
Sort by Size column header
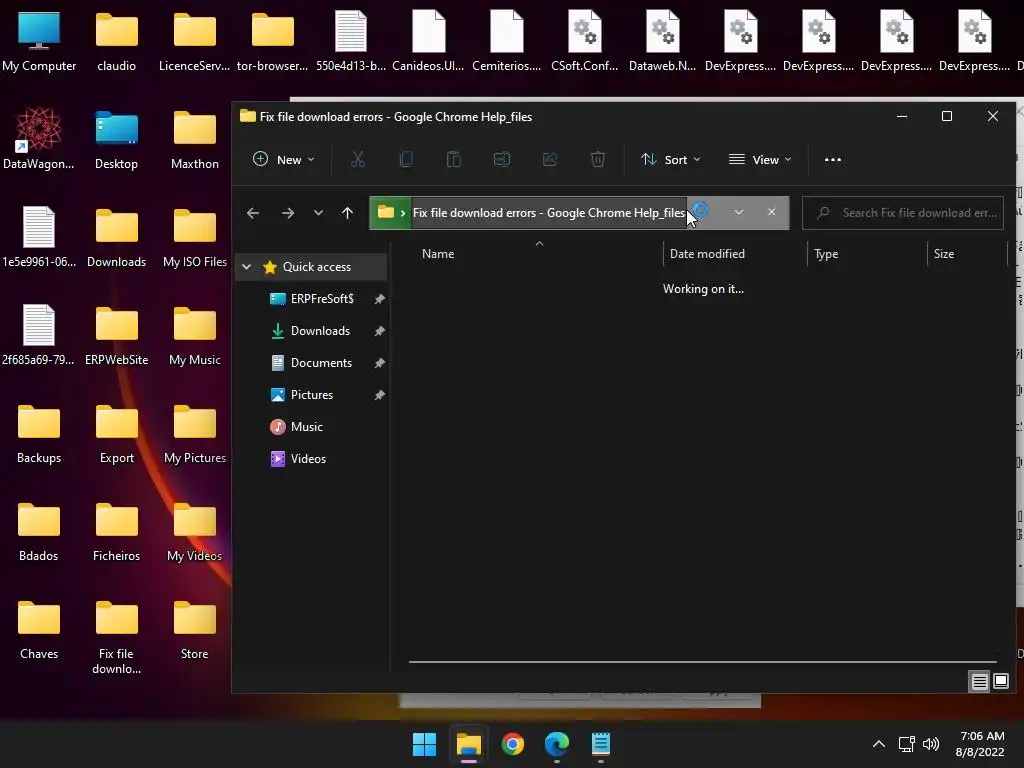pyautogui.click(x=944, y=254)
